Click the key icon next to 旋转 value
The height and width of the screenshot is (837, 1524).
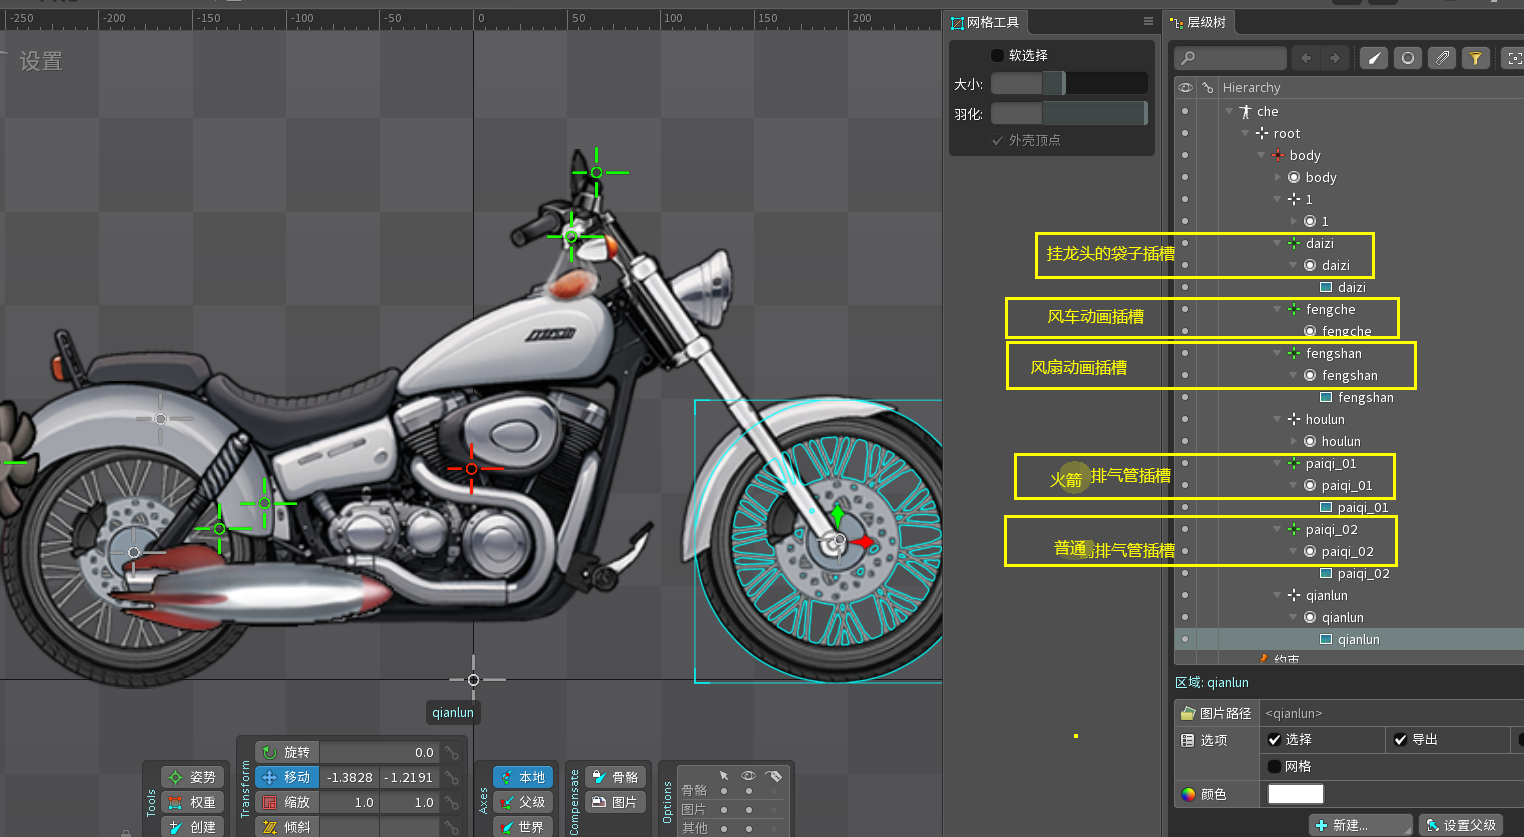(x=452, y=752)
